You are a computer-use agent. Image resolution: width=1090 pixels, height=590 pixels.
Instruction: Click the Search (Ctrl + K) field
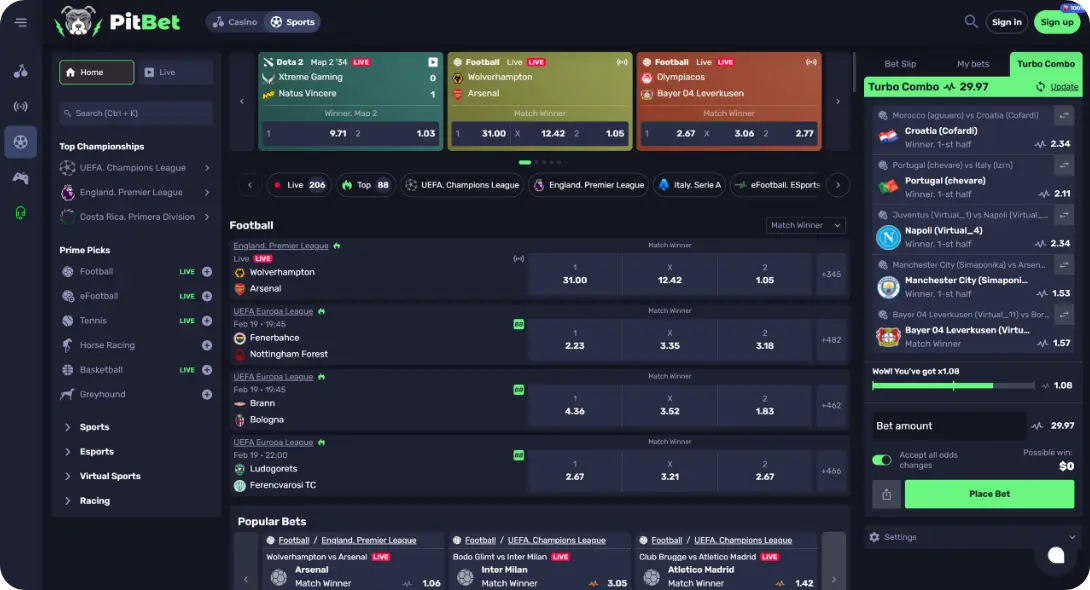click(x=136, y=113)
